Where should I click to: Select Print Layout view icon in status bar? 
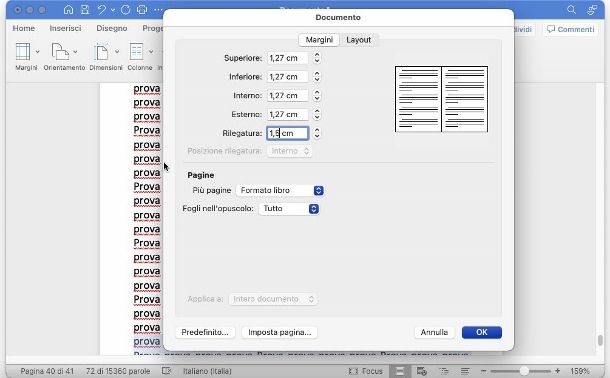click(x=400, y=371)
